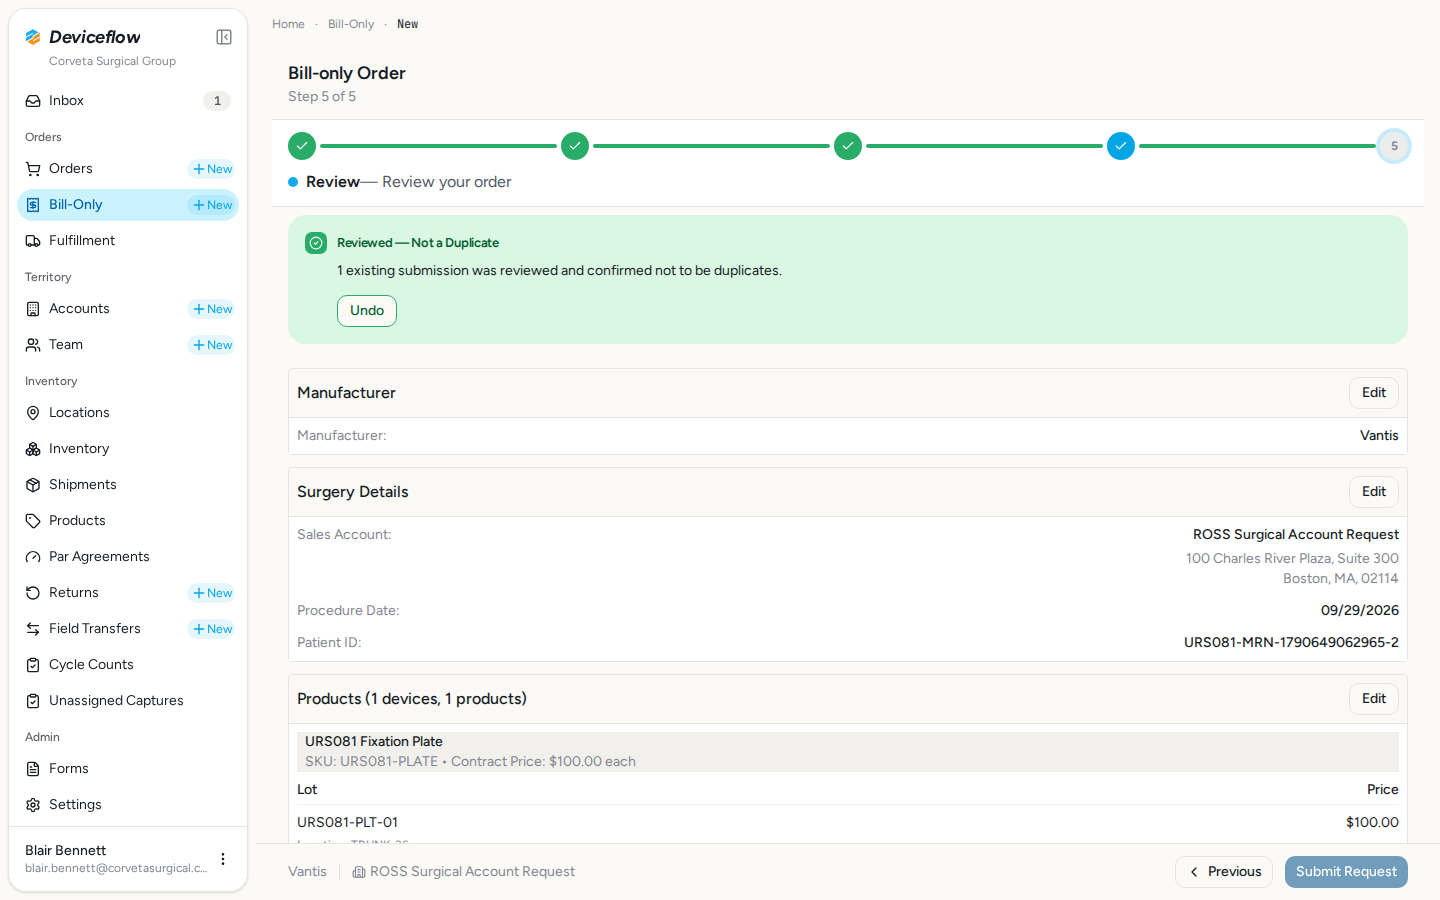Jump to second completed step circle
This screenshot has height=900, width=1440.
[x=575, y=146]
